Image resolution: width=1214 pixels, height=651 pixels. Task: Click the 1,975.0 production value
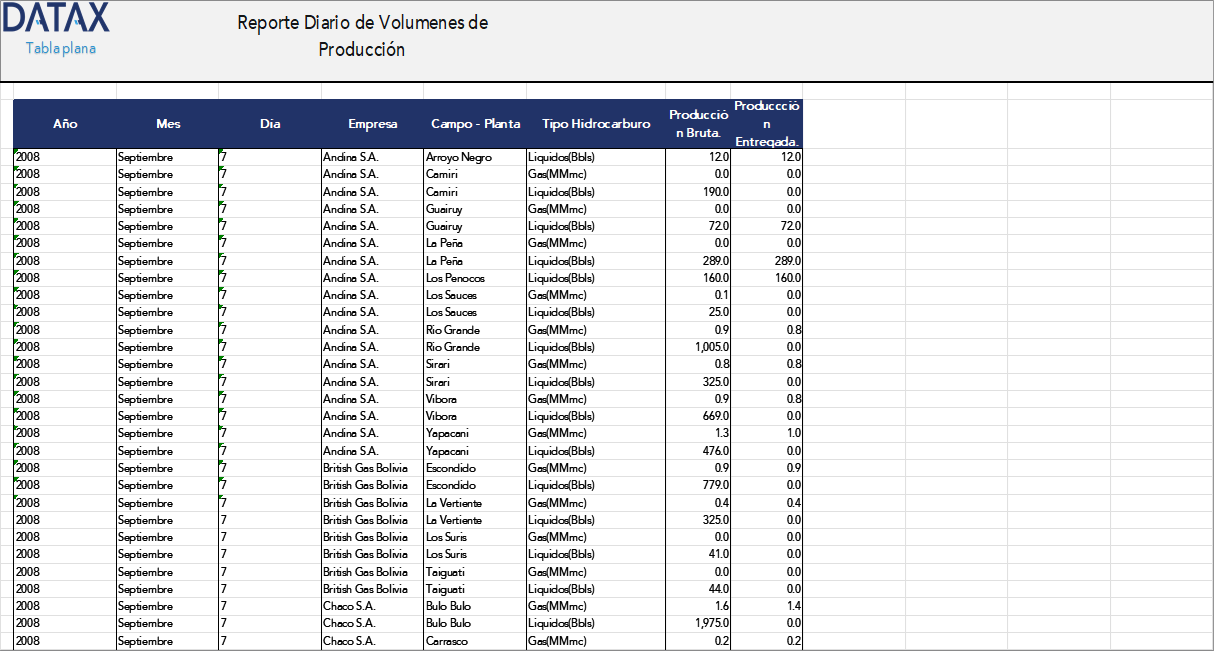tap(710, 623)
